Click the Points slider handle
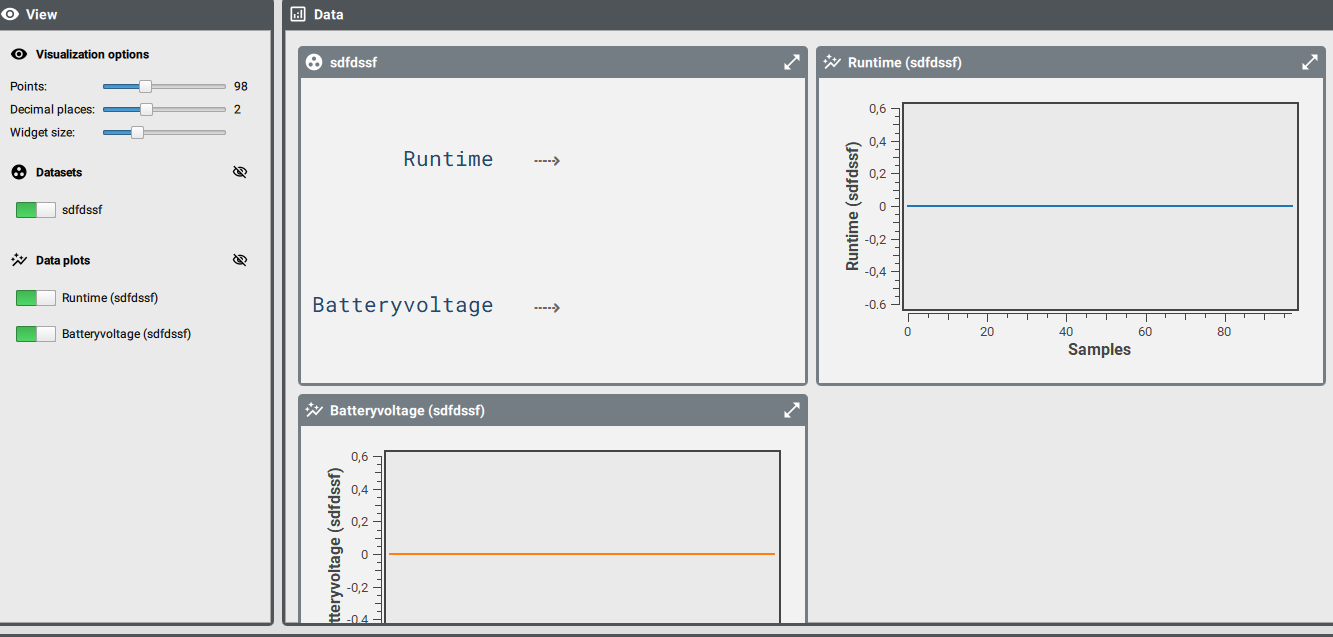1333x637 pixels. coord(145,86)
